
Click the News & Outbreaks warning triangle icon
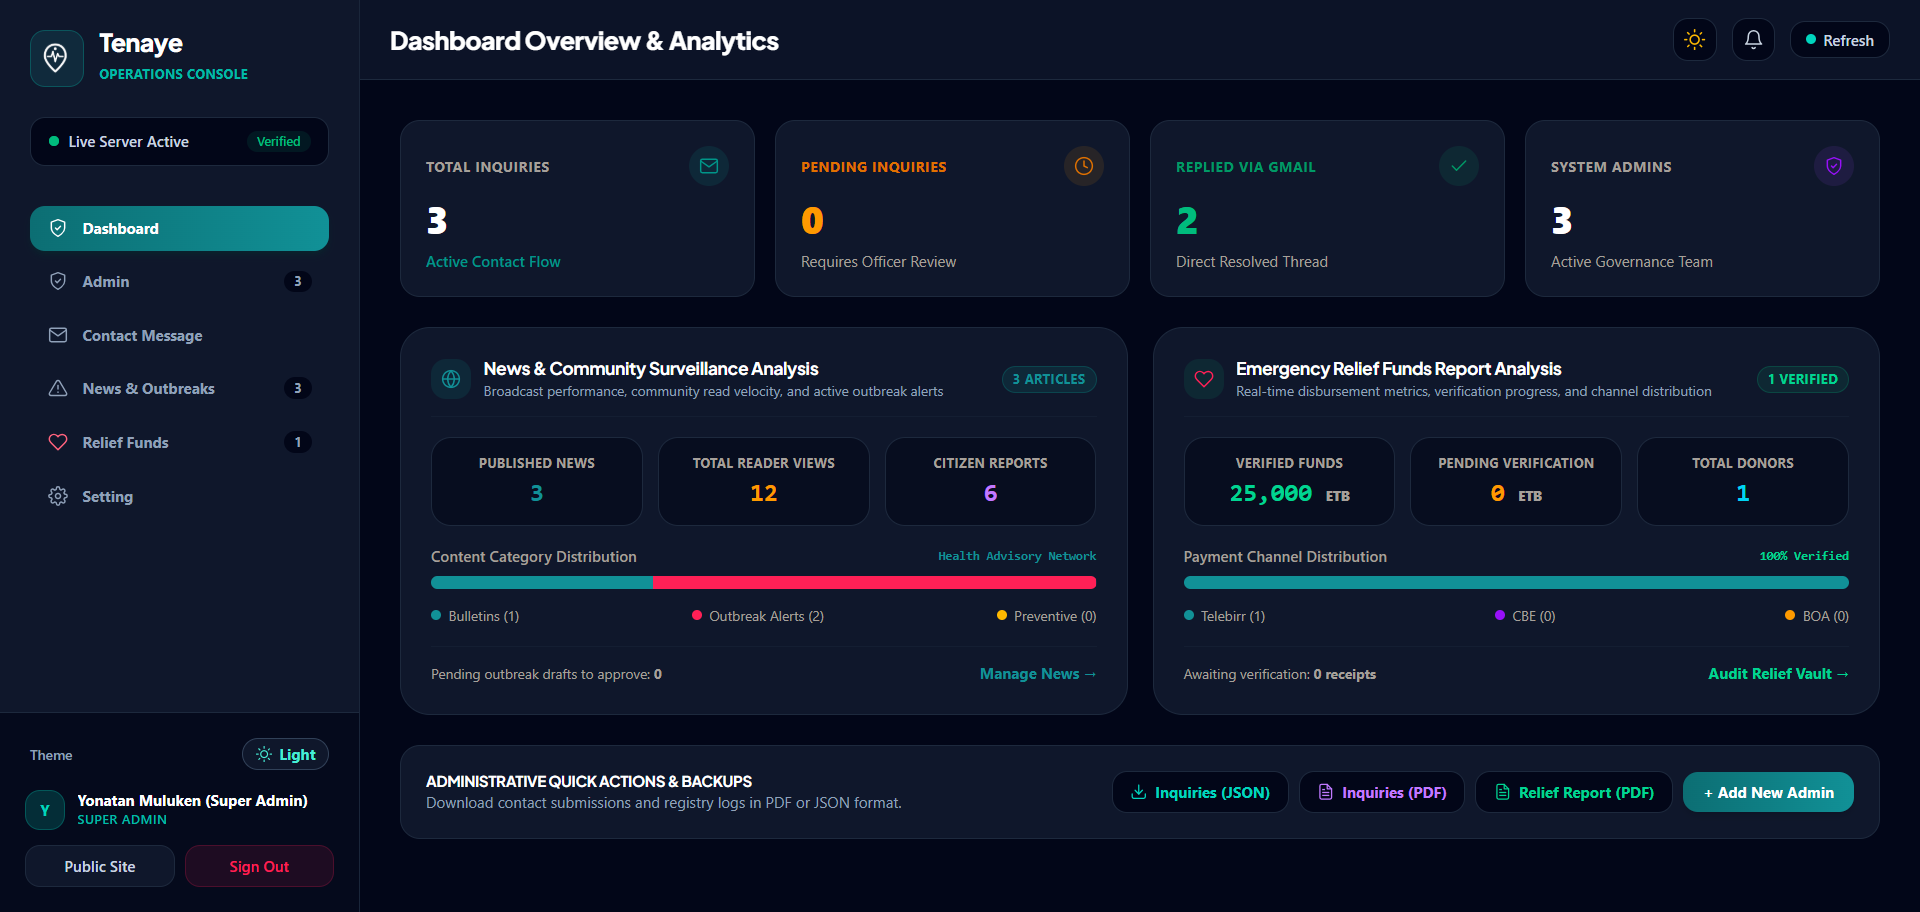point(58,388)
